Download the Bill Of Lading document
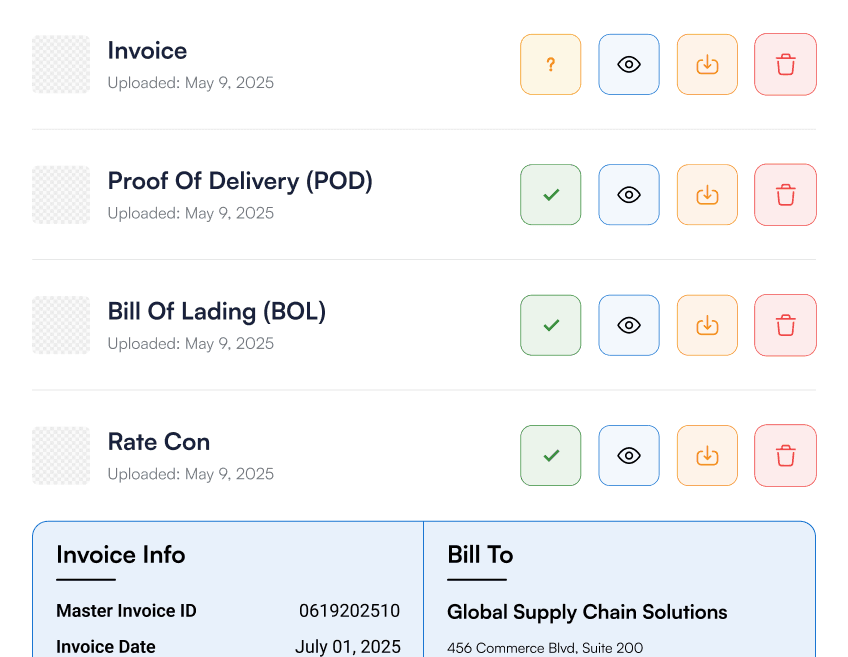848x657 pixels. coord(707,325)
